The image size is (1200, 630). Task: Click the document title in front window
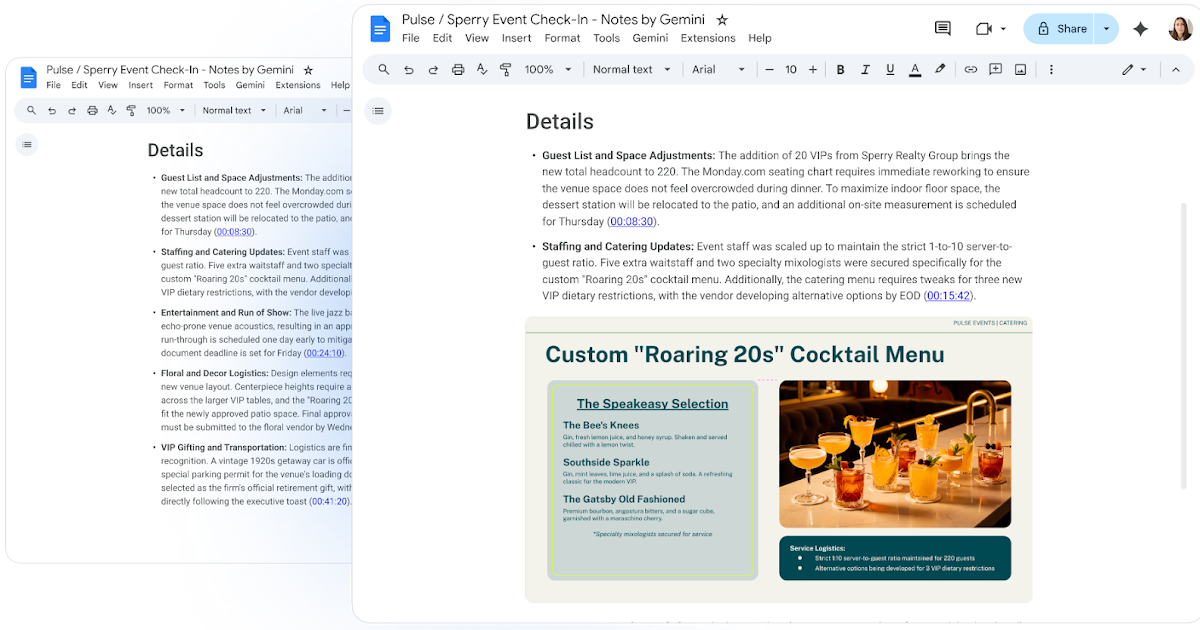point(553,19)
